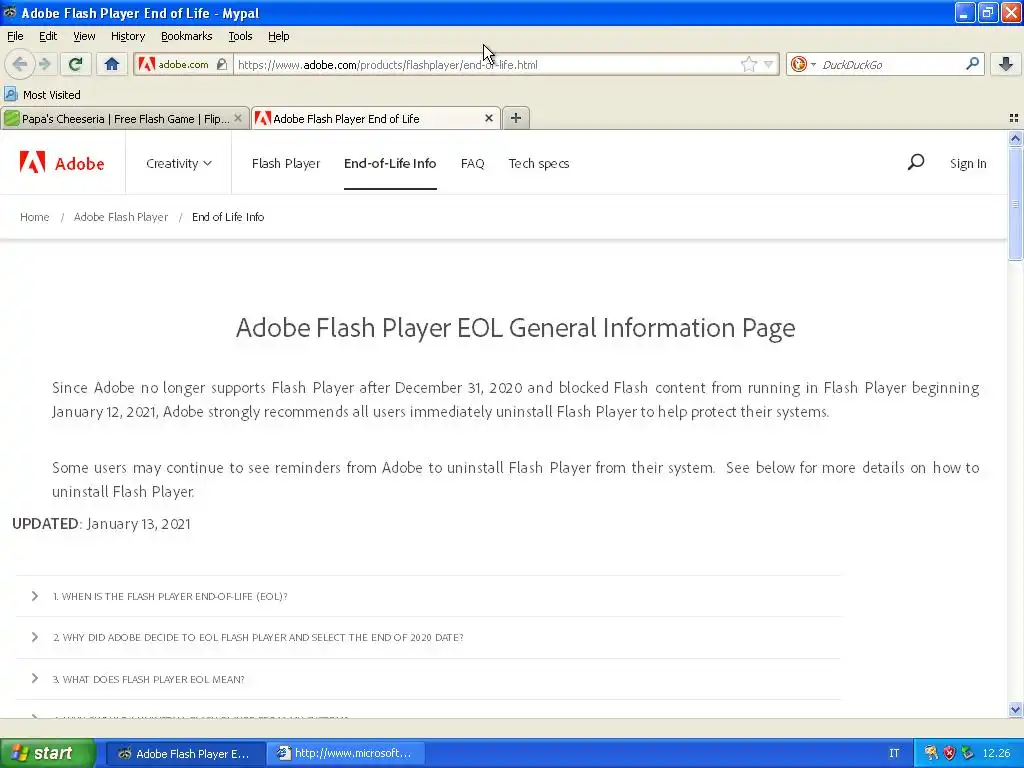Open the FAQ nav link

click(472, 163)
